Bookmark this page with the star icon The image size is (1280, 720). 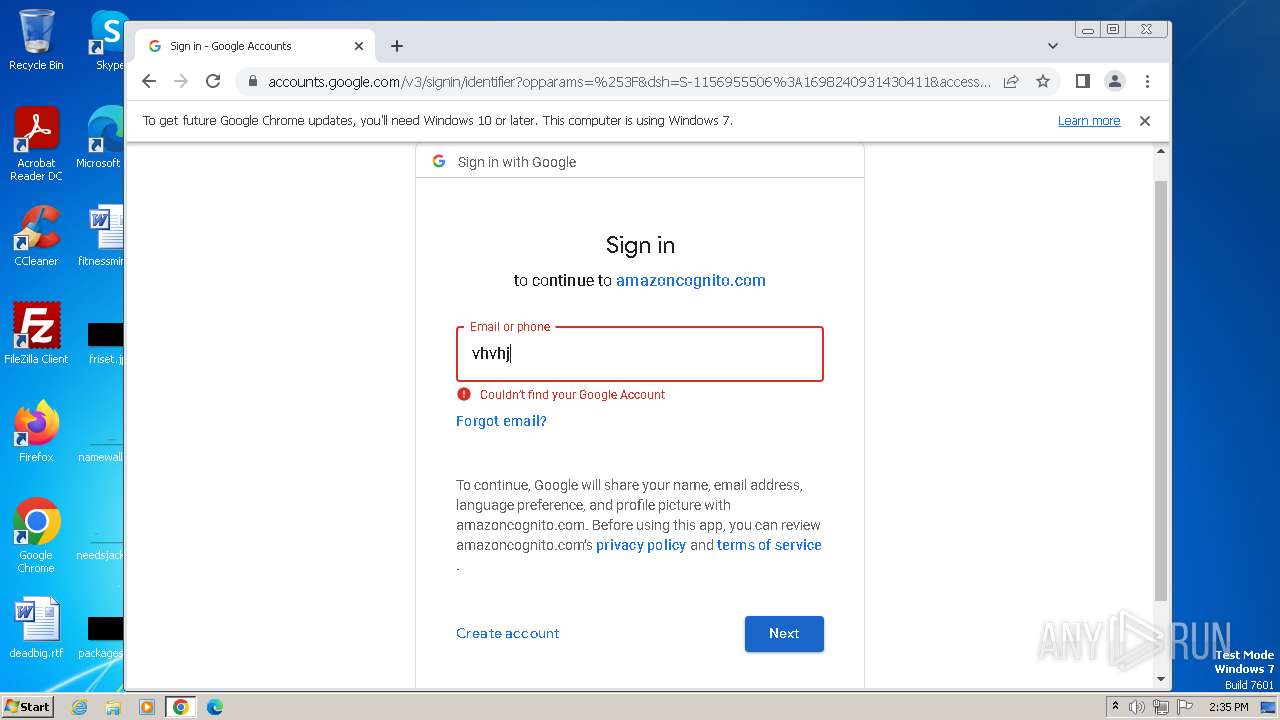(1043, 81)
